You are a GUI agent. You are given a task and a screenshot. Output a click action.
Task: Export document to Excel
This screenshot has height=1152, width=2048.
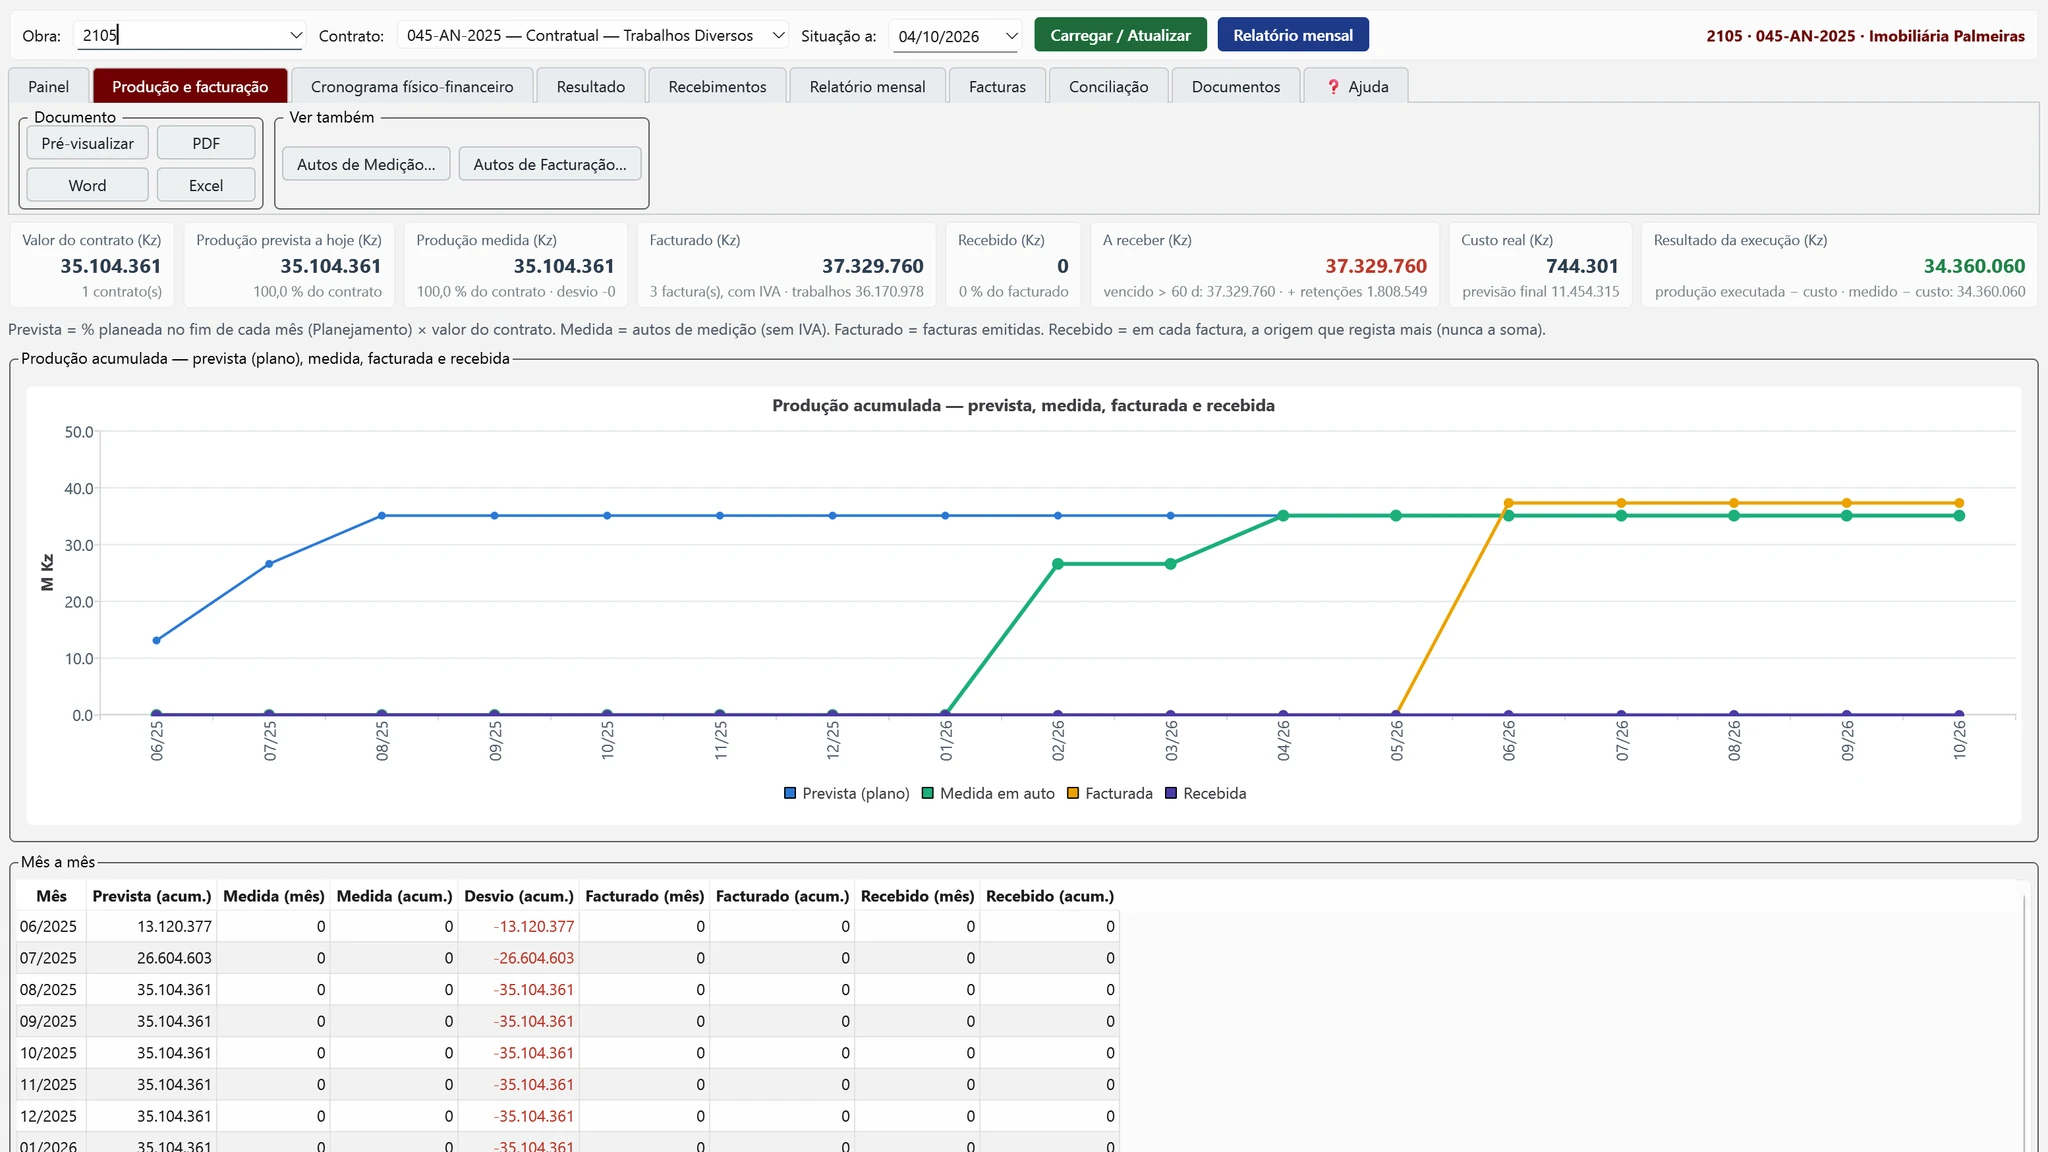(206, 185)
